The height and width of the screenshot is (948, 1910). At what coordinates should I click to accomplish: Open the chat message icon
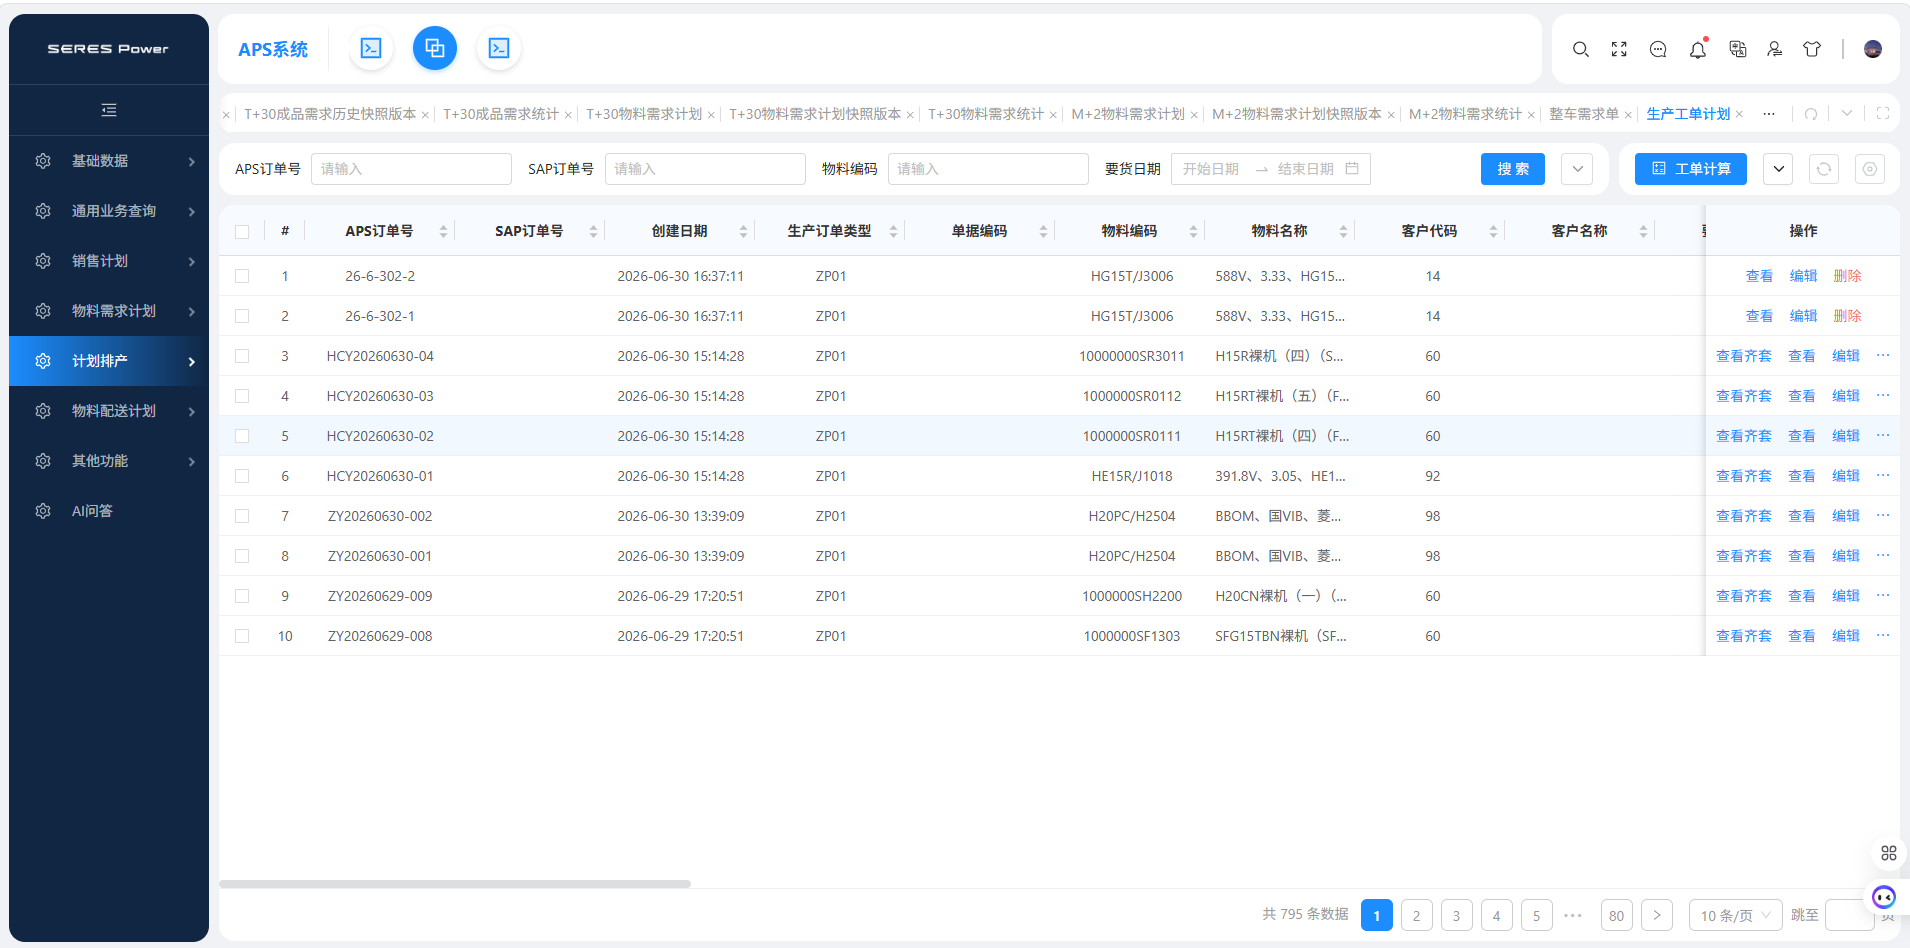tap(1658, 49)
